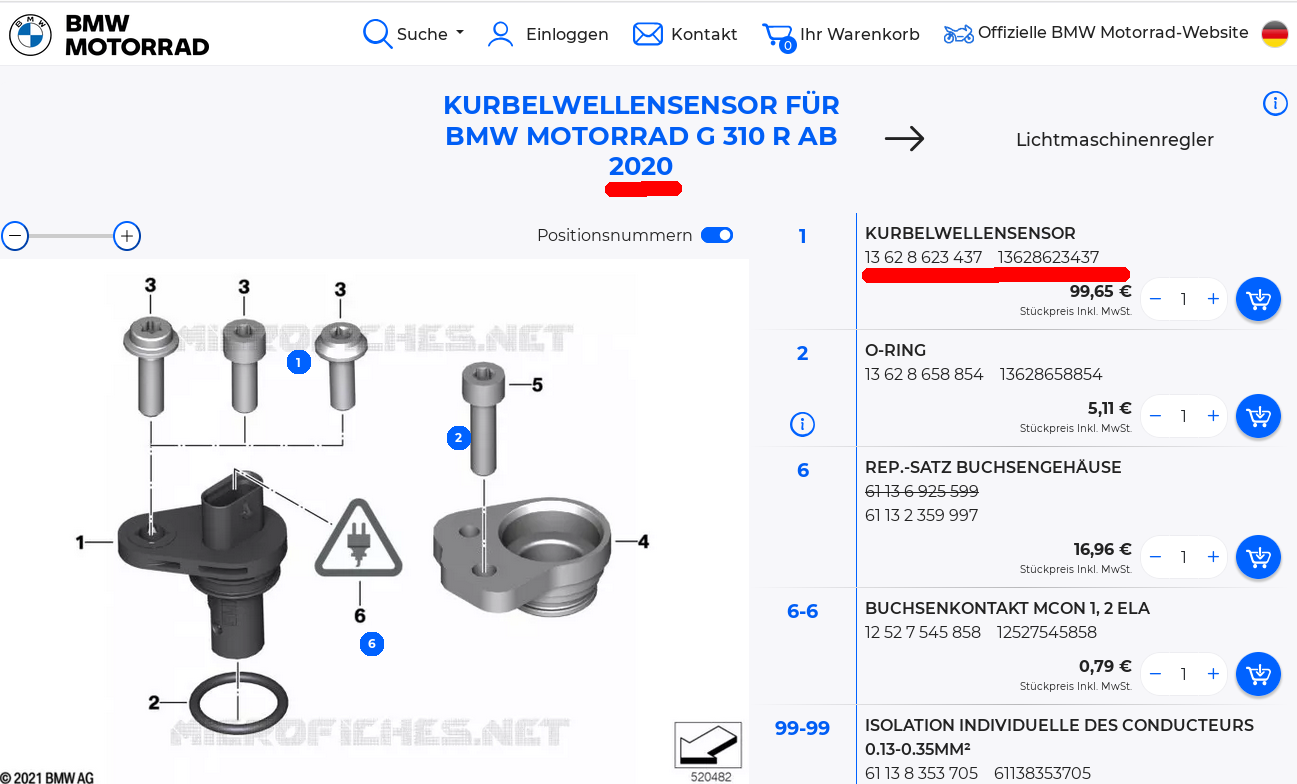This screenshot has height=784, width=1297.
Task: Open the Kontakt page link
Action: point(704,34)
